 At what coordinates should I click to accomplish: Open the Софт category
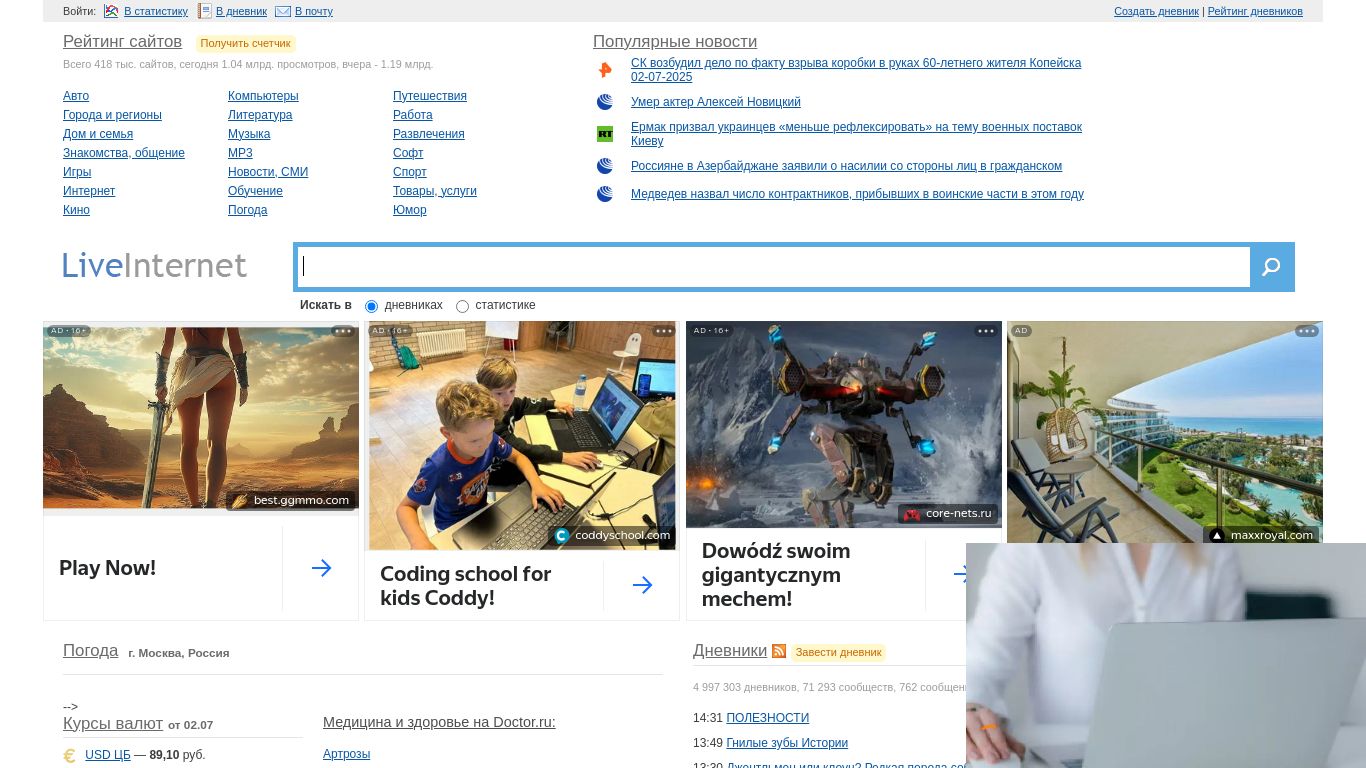pyautogui.click(x=408, y=153)
